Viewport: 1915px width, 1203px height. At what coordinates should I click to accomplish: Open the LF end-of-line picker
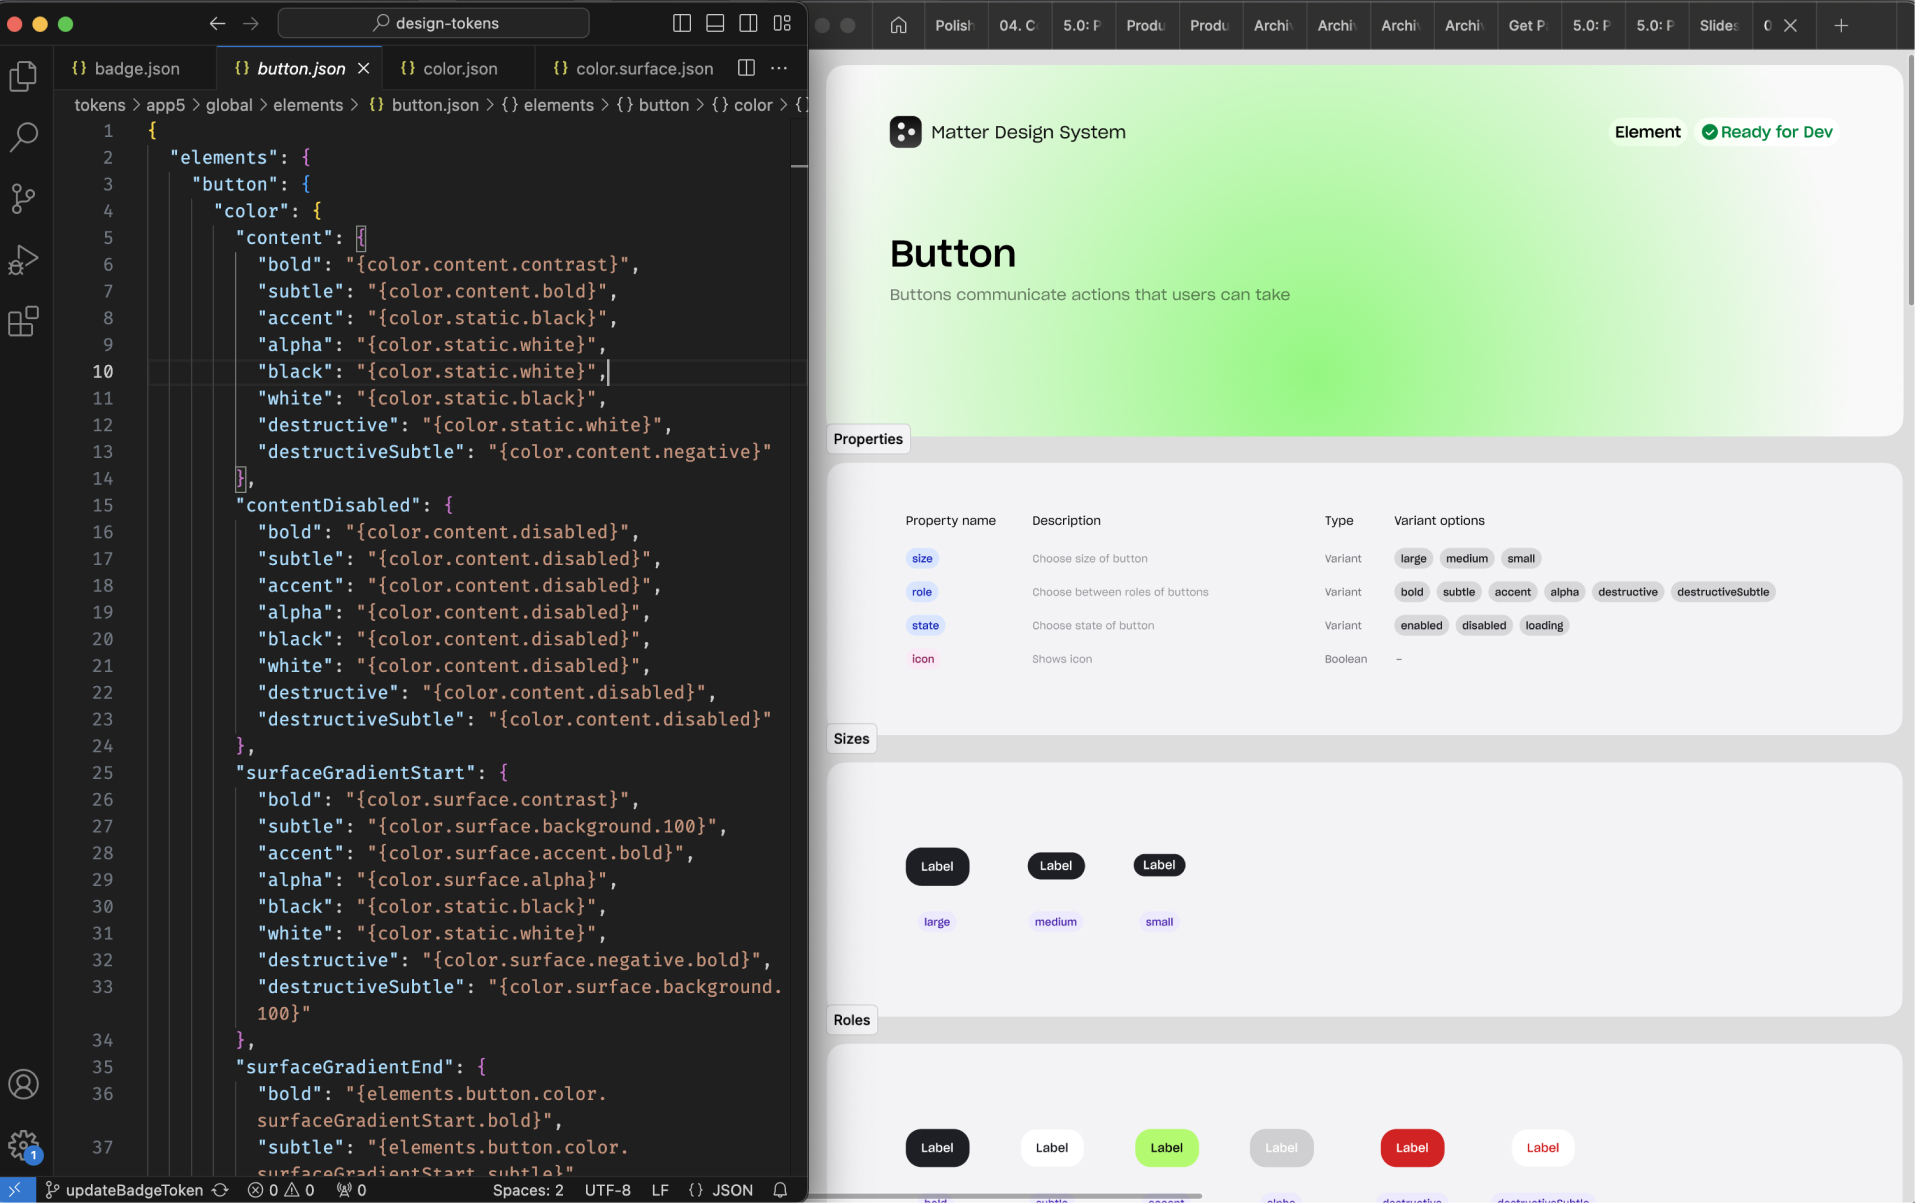point(660,1190)
